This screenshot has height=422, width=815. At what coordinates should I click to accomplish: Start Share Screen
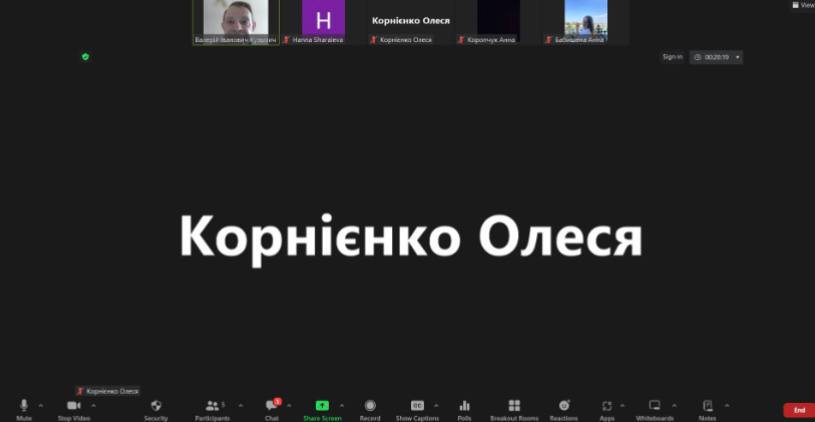point(322,410)
